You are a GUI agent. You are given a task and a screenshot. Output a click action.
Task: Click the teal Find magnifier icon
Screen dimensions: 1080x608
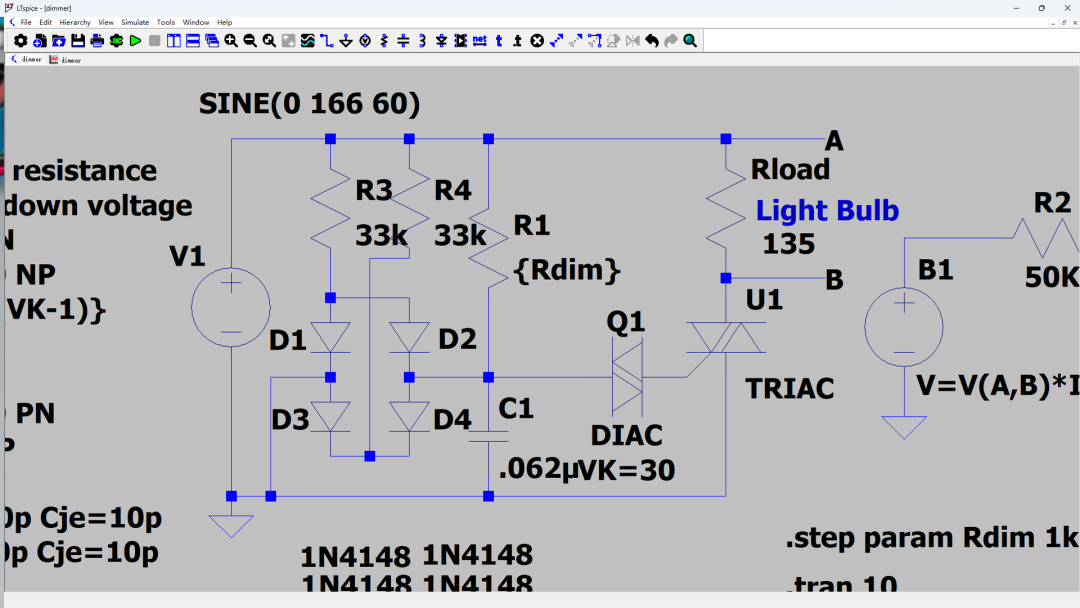point(690,41)
